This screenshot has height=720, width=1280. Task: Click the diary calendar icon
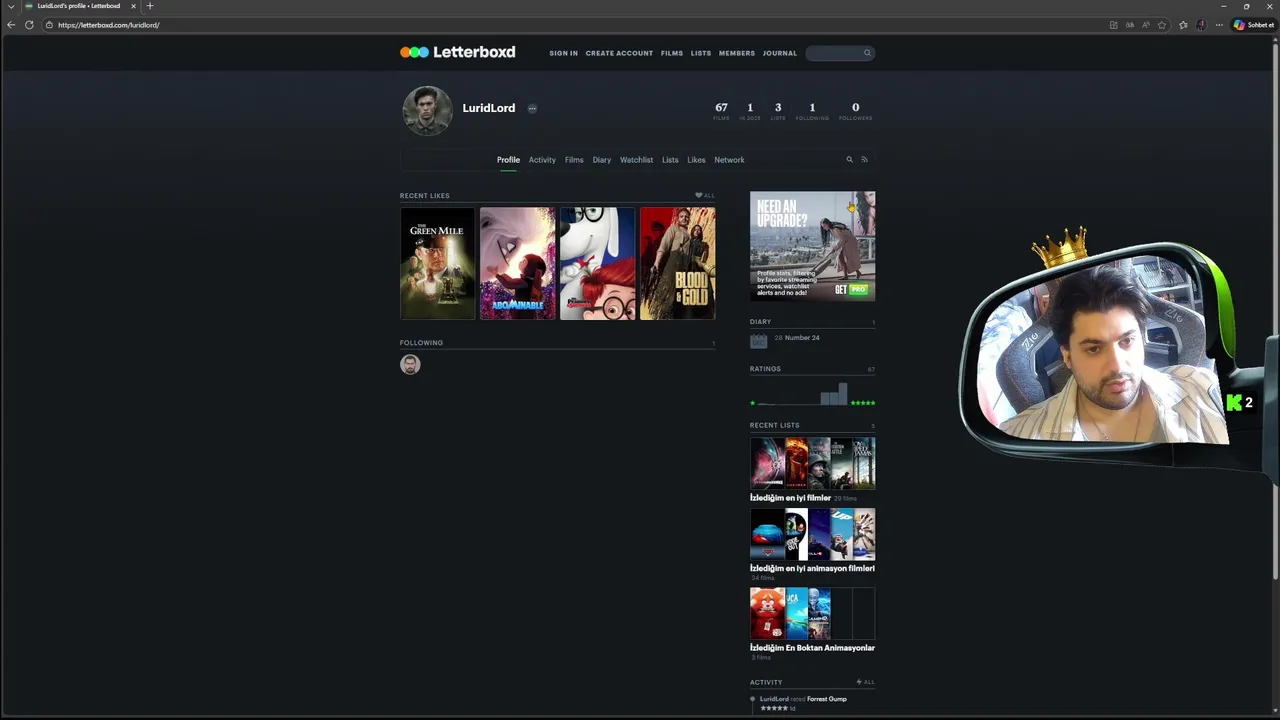tap(759, 341)
